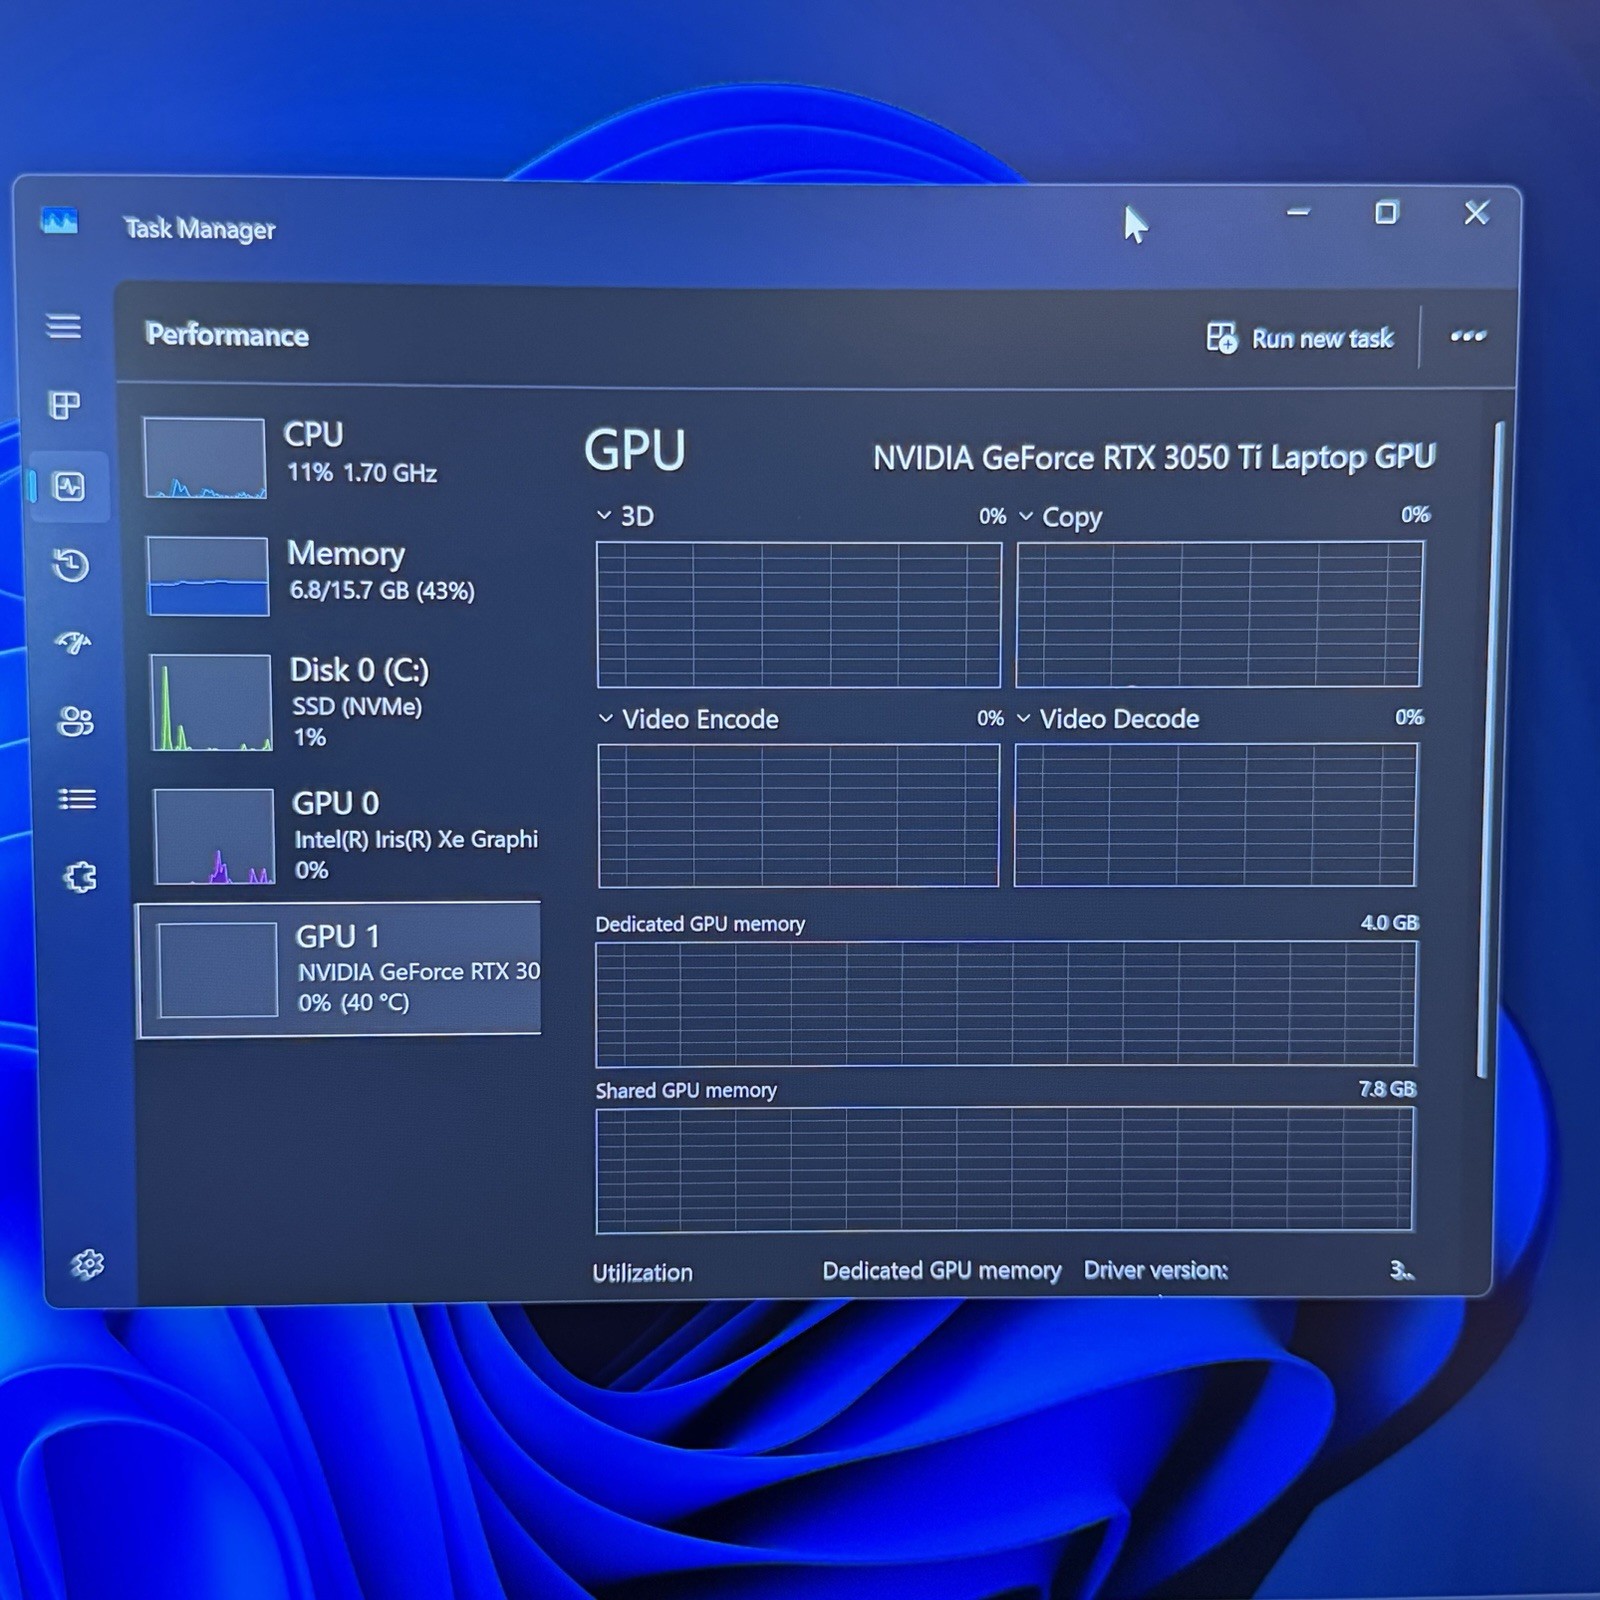The image size is (1600, 1600).
Task: Select the Disk 0 (C:) item
Action: coord(342,702)
